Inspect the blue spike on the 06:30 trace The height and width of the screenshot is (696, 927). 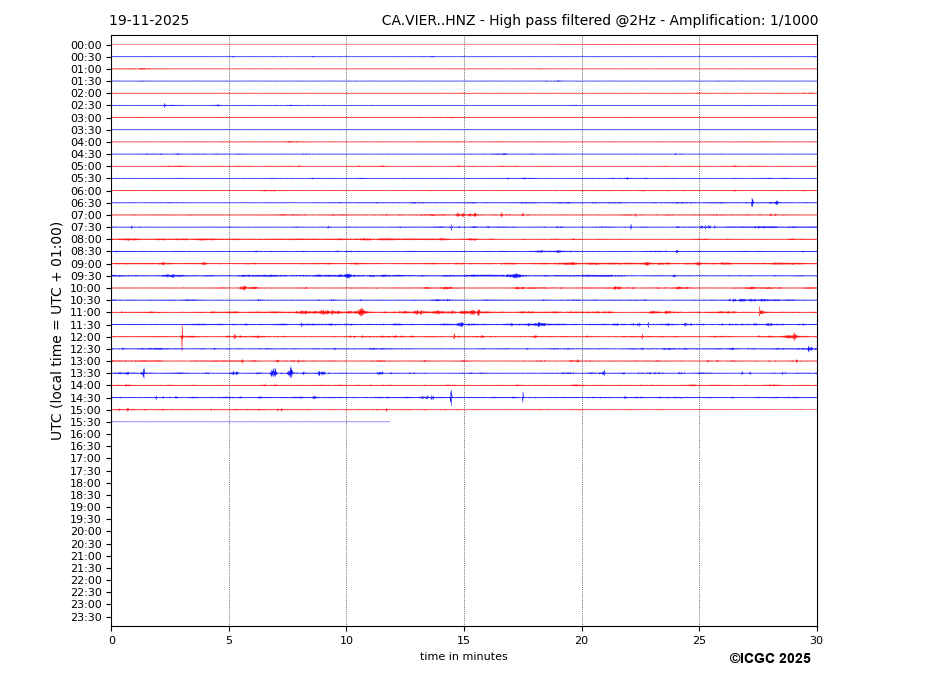[x=752, y=203]
